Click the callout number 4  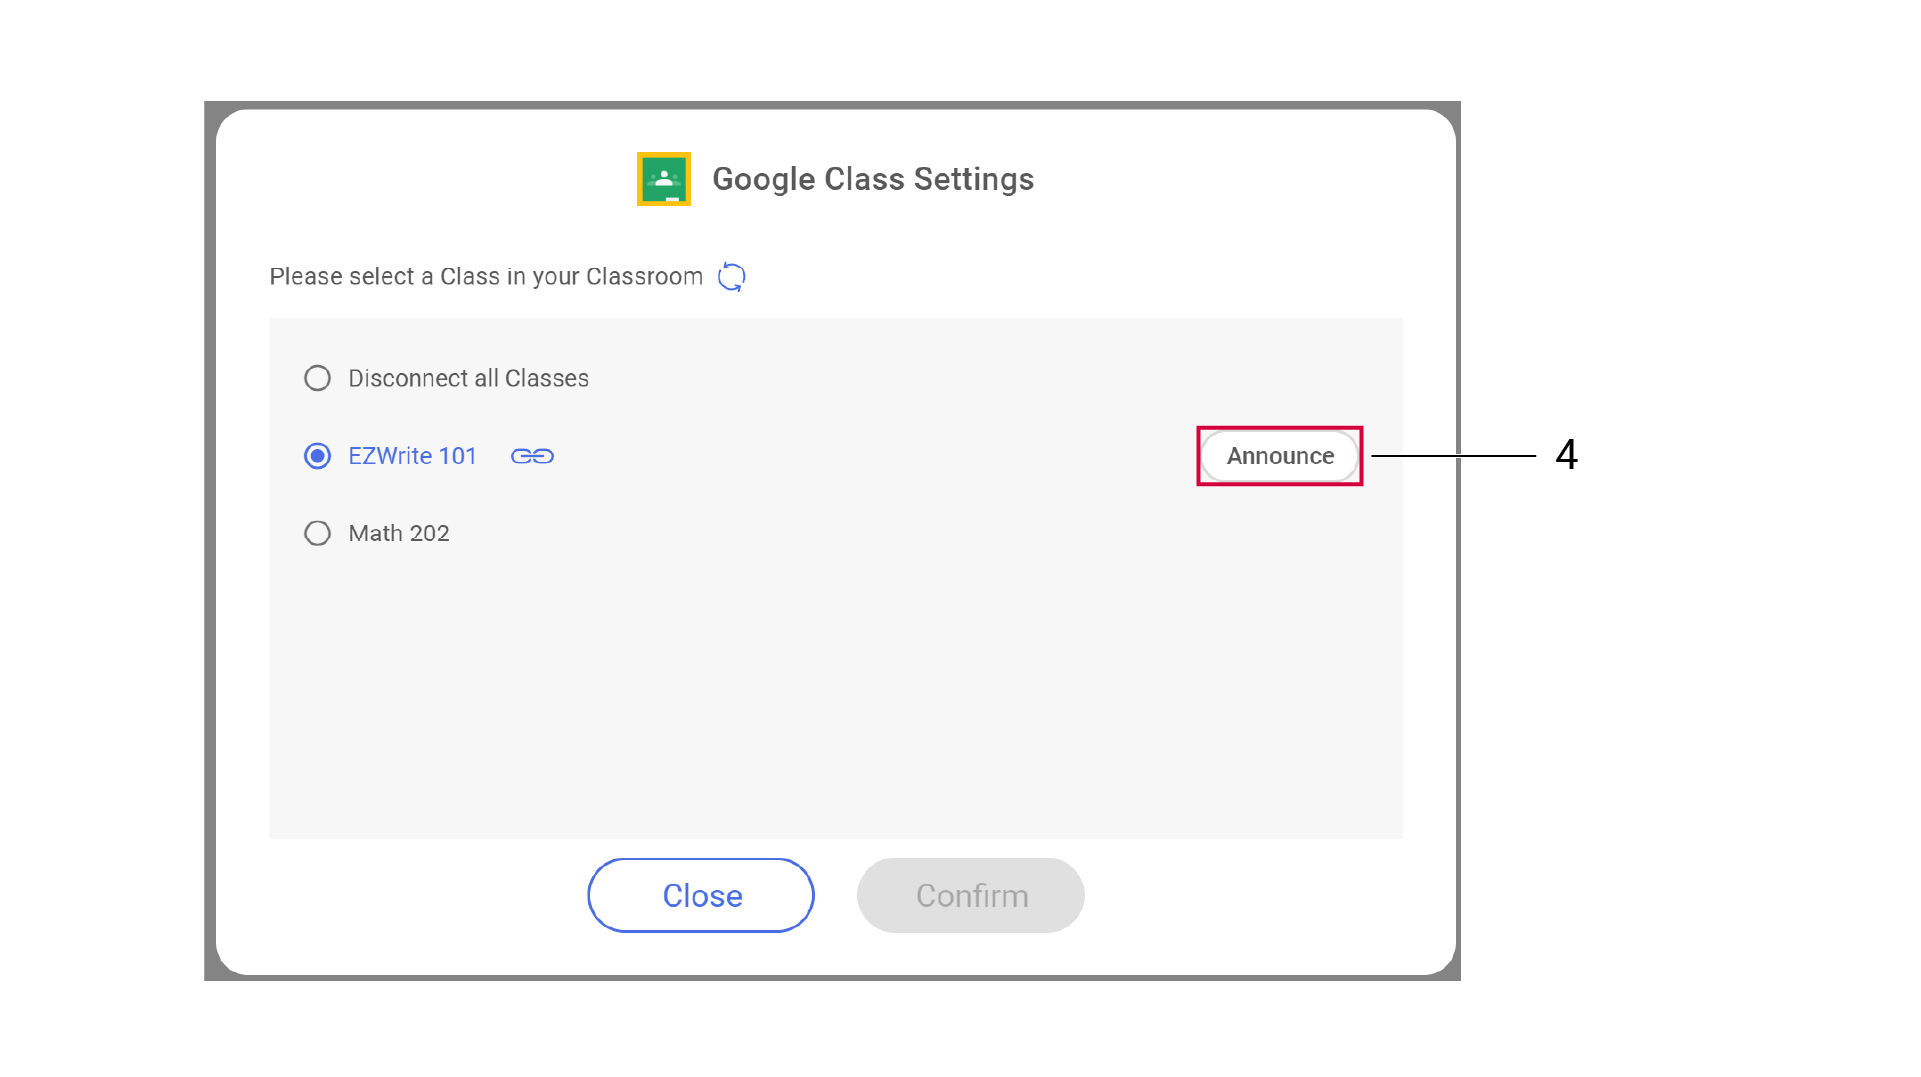(1566, 455)
